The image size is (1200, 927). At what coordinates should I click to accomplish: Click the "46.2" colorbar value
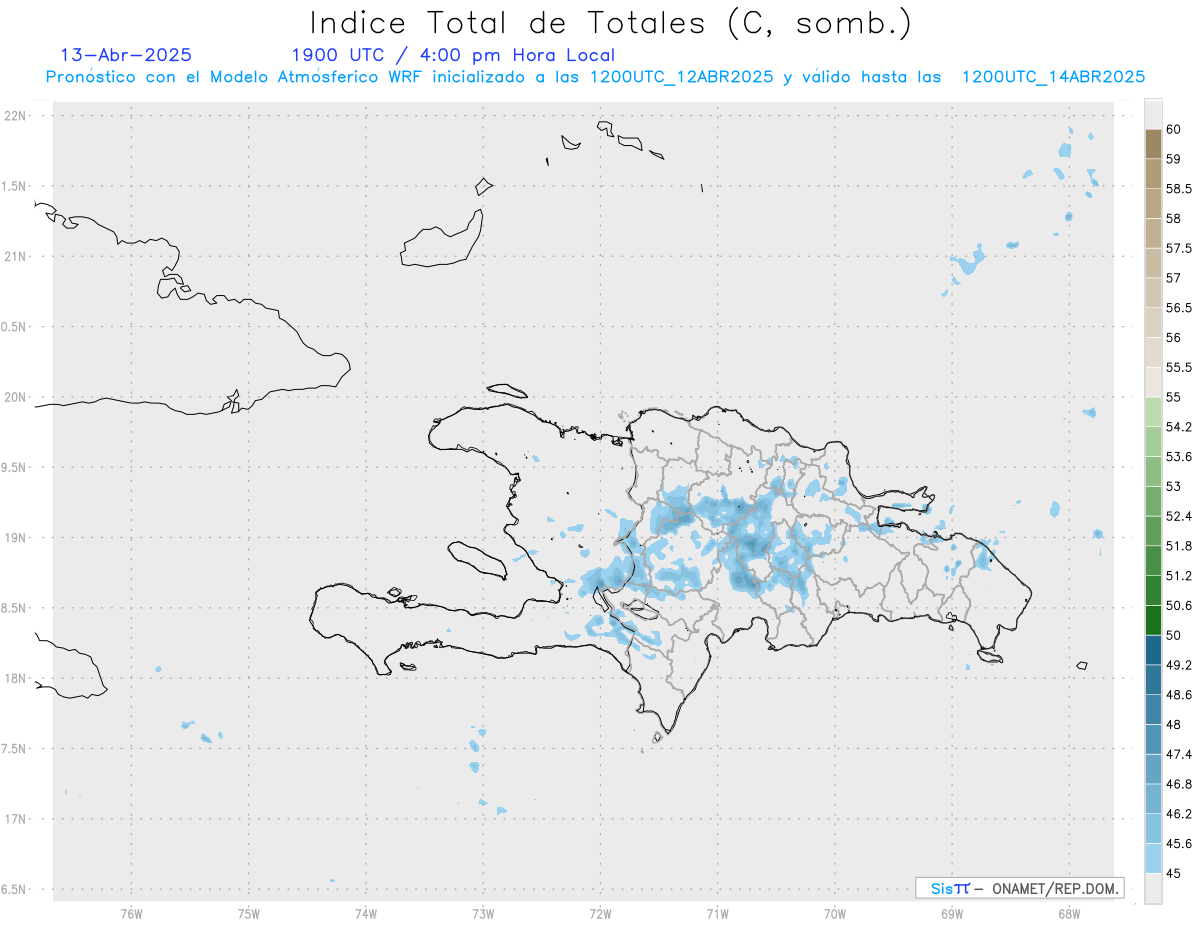point(1179,814)
